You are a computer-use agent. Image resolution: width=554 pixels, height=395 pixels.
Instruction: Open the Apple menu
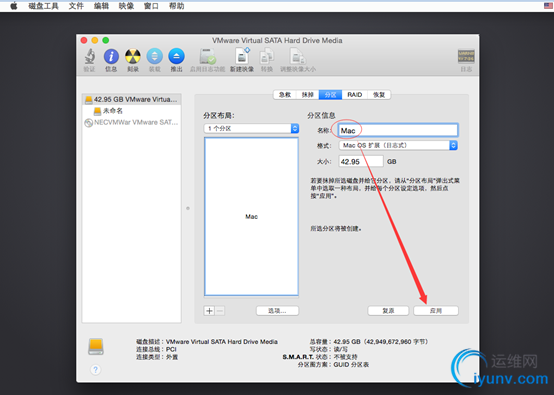click(14, 6)
